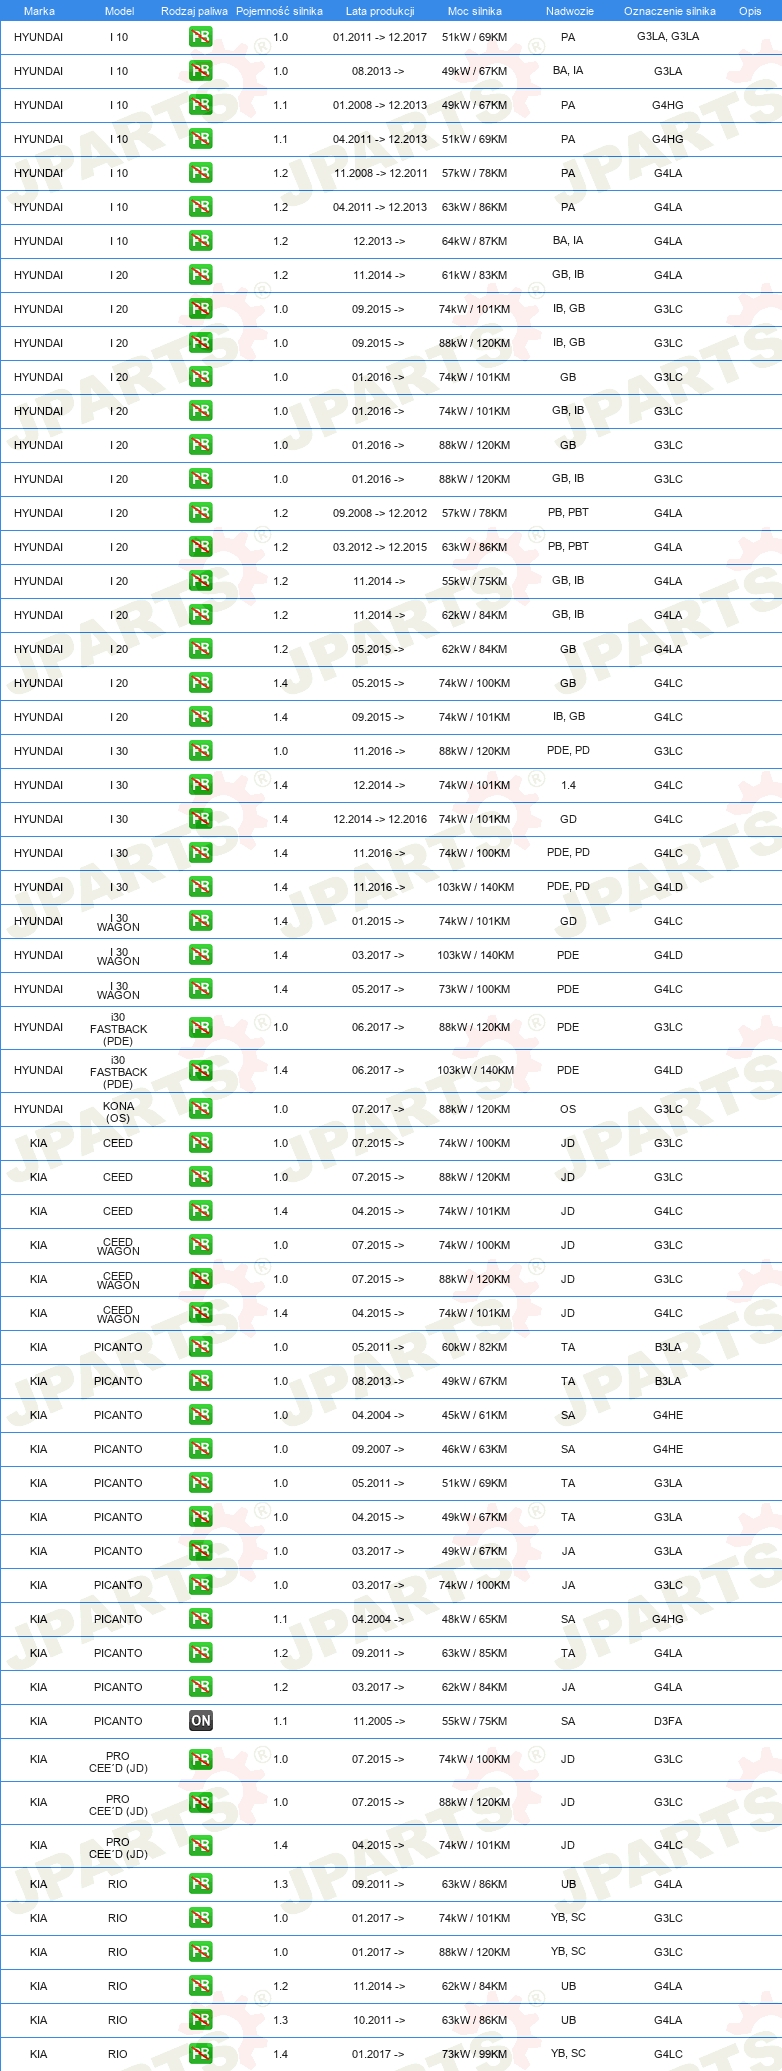Click petrol icon for PICANTO 60kW / 82KM
The image size is (782, 2071).
(201, 1347)
